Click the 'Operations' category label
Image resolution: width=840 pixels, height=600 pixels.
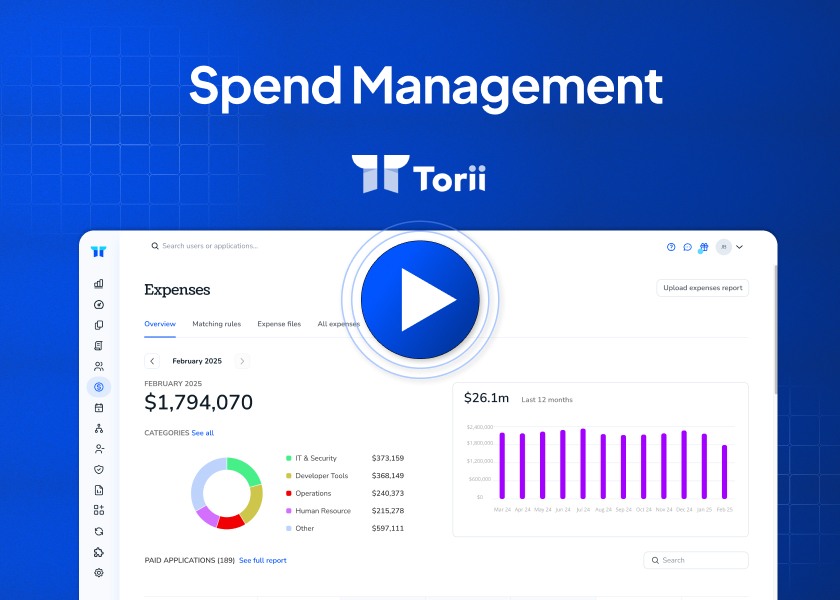(x=313, y=493)
